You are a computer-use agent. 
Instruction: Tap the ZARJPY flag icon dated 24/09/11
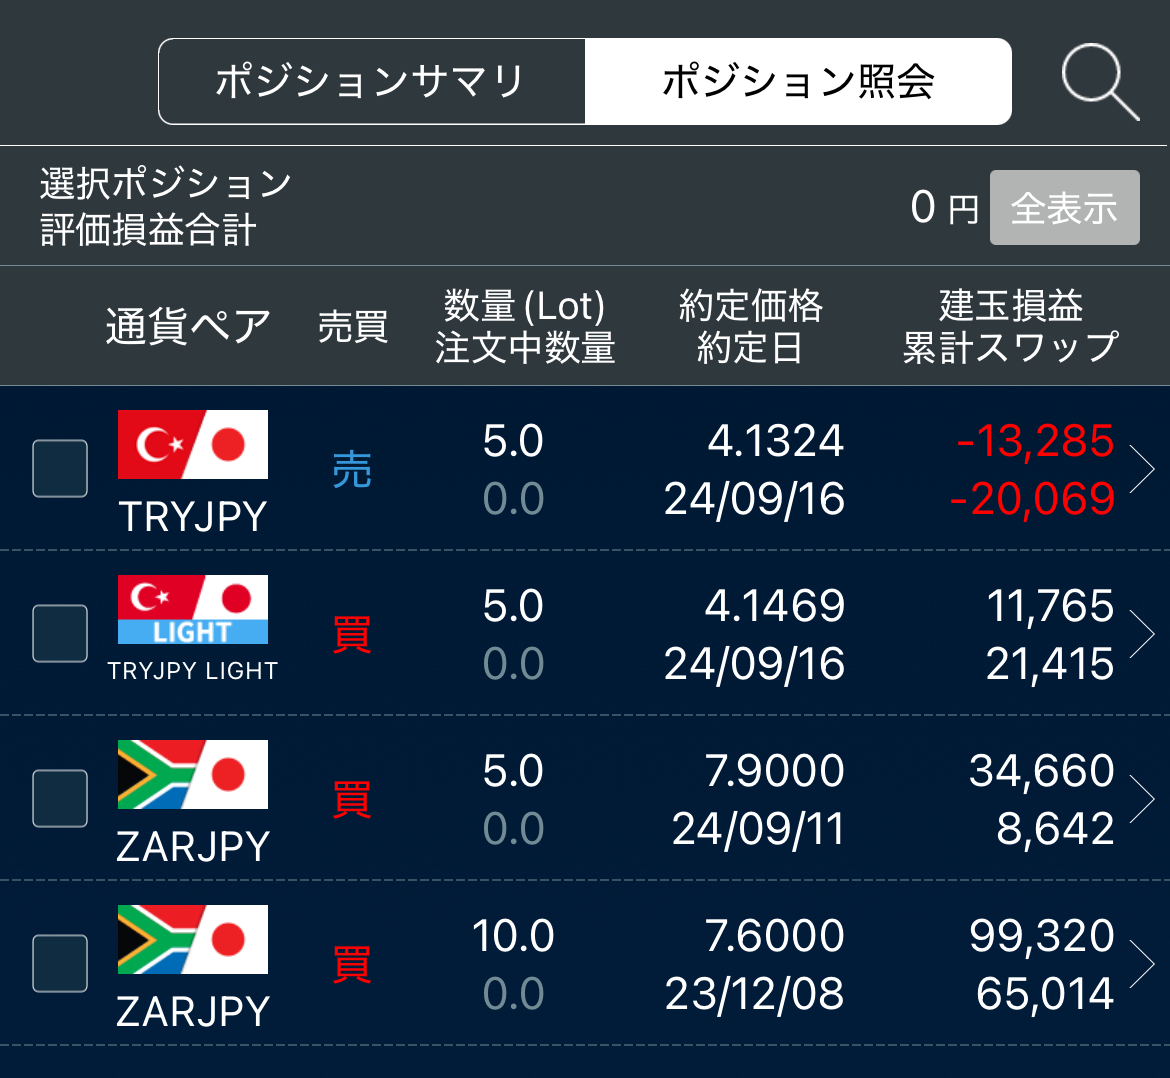tap(193, 774)
